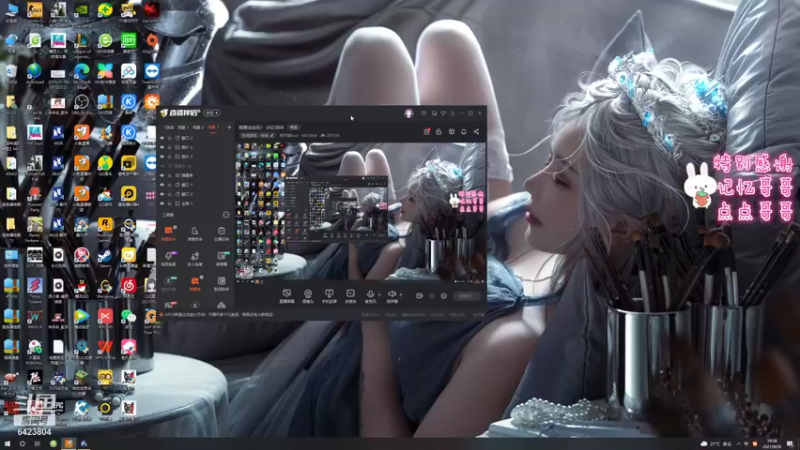This screenshot has height=450, width=800.
Task: Open the multi-person link tool in toolbox
Action: [x=194, y=258]
